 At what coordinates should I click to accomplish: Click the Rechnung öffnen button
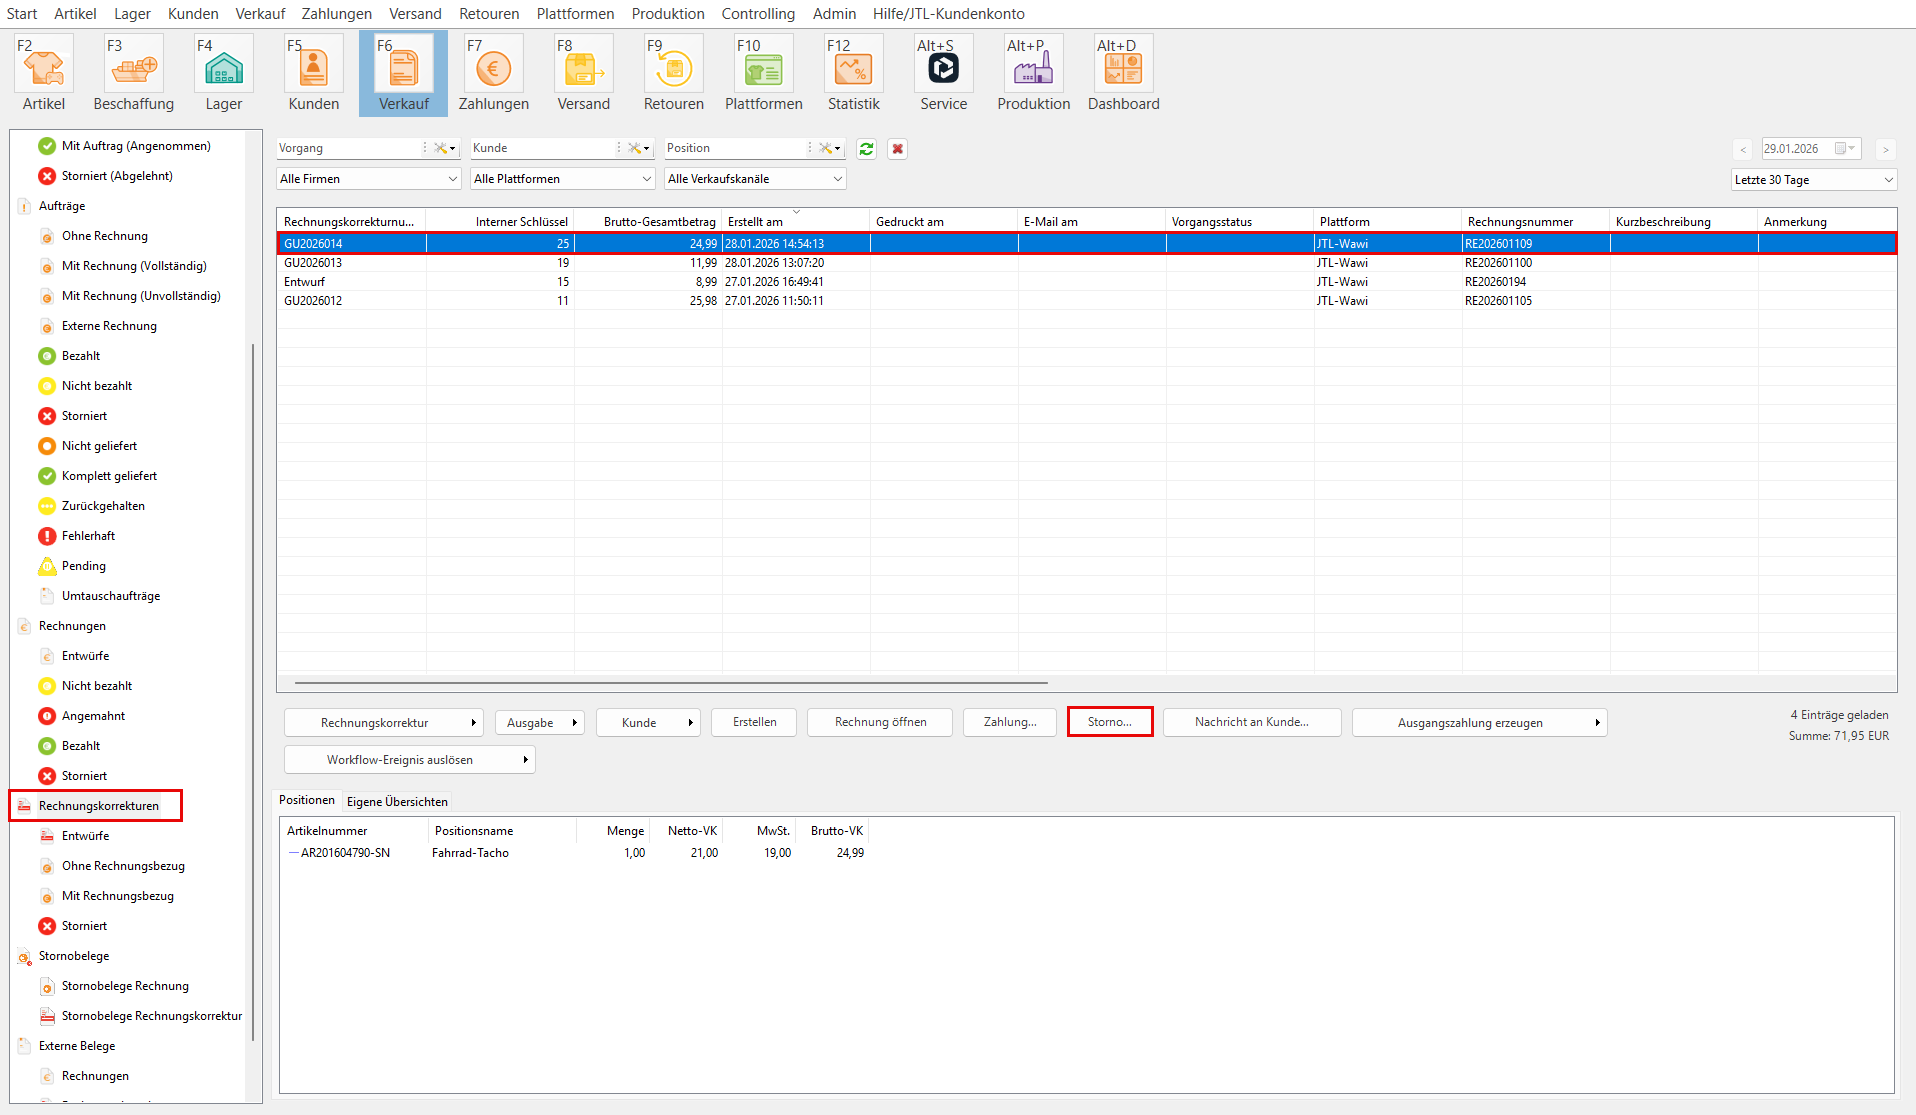(x=880, y=722)
